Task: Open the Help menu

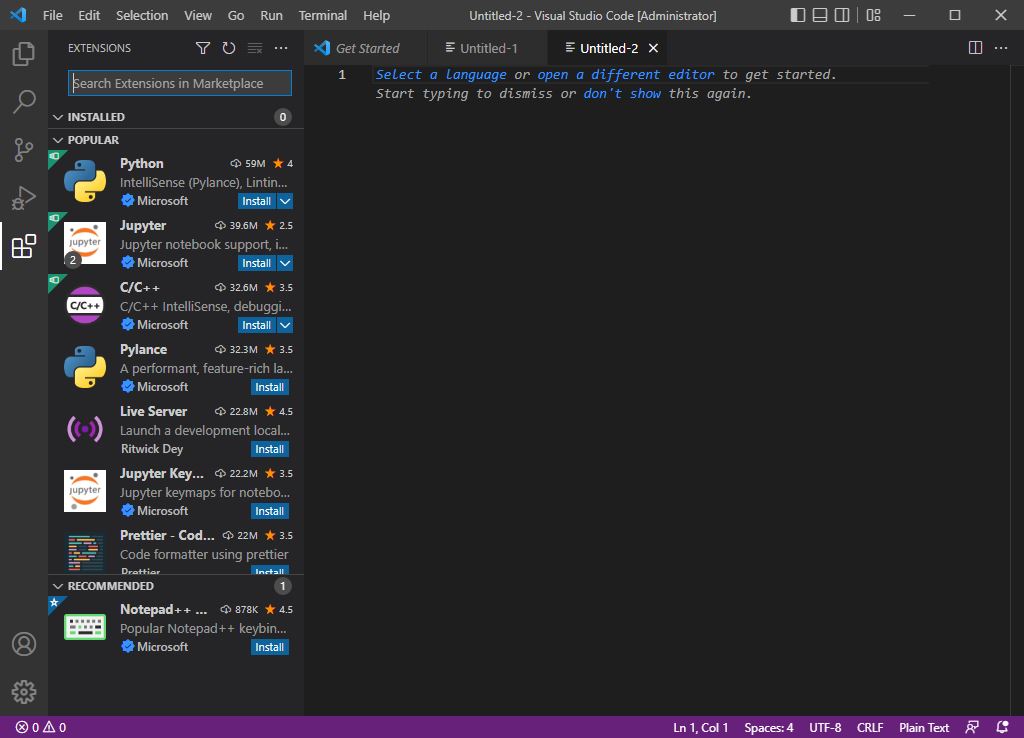Action: click(376, 15)
